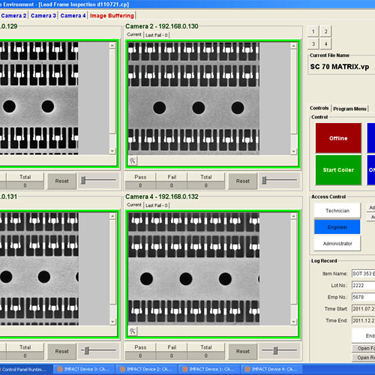Open IMPACT Device 1 in taskbar

tap(208, 369)
